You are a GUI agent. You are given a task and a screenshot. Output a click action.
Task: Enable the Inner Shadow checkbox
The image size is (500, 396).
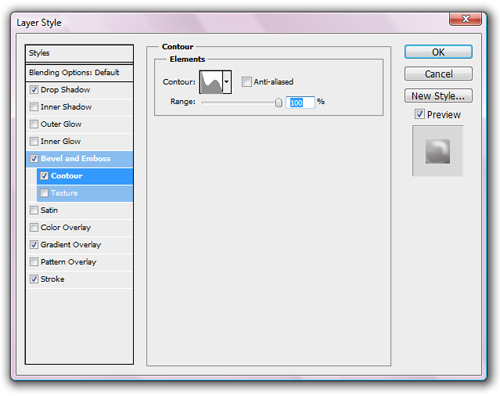(34, 107)
